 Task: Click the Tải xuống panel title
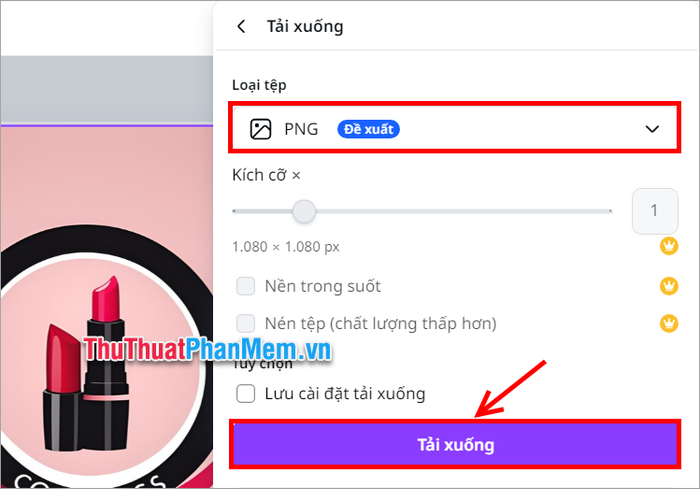305,26
